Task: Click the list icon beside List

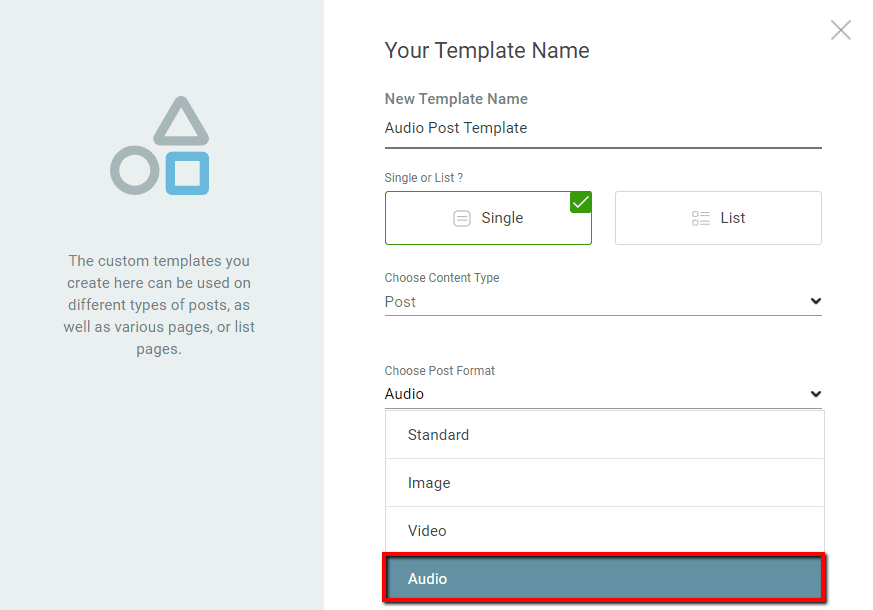Action: [701, 218]
